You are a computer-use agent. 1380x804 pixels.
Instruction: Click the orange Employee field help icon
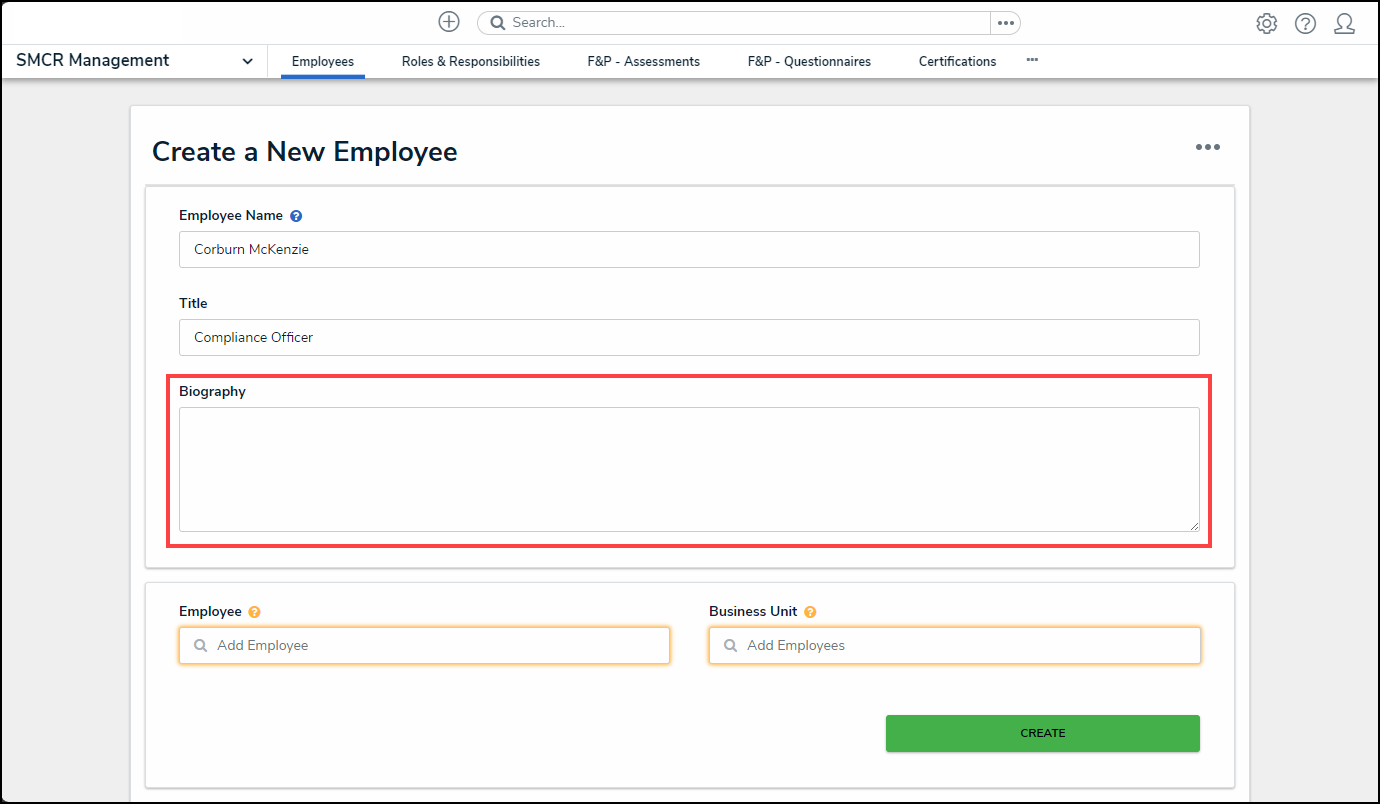pos(255,612)
